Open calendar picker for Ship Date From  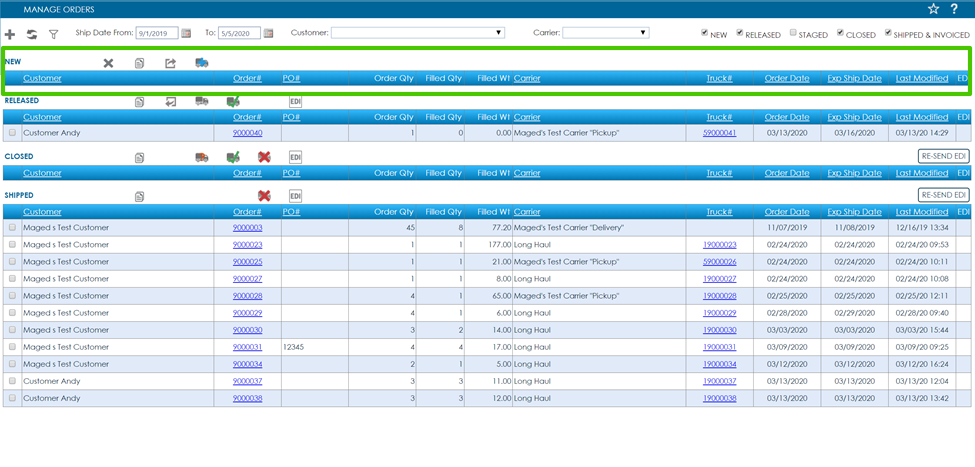point(186,33)
